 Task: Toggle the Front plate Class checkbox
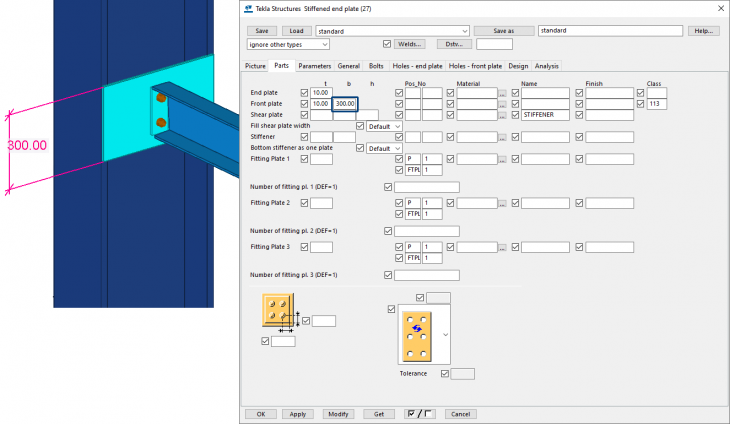pos(641,104)
